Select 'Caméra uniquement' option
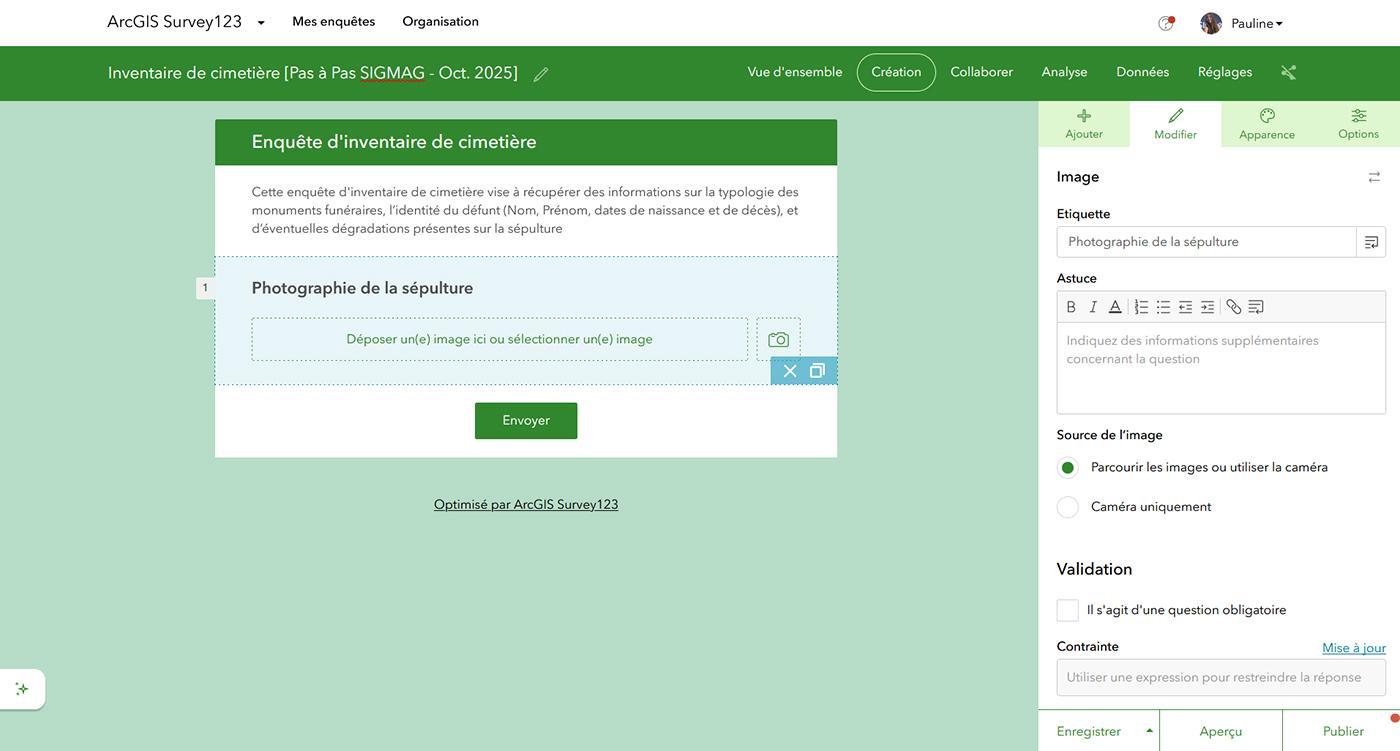Image resolution: width=1400 pixels, height=751 pixels. coord(1068,507)
